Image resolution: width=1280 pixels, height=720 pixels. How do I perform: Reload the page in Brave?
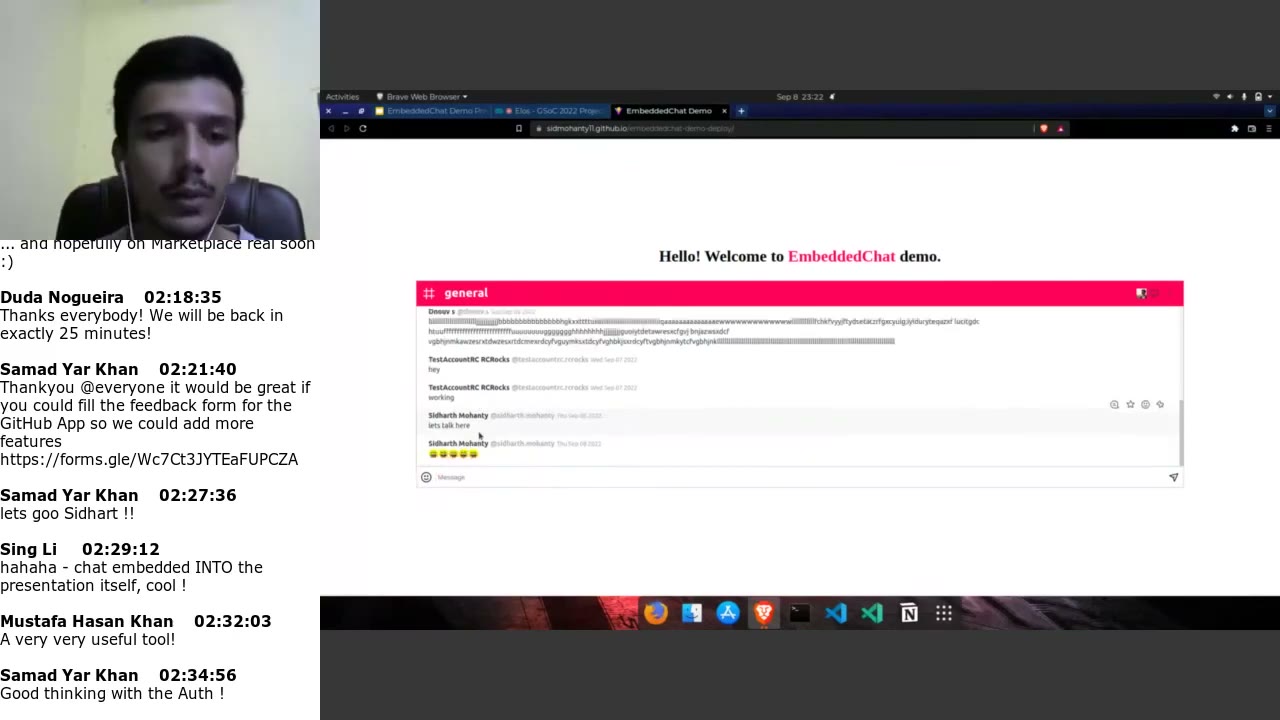coord(362,128)
